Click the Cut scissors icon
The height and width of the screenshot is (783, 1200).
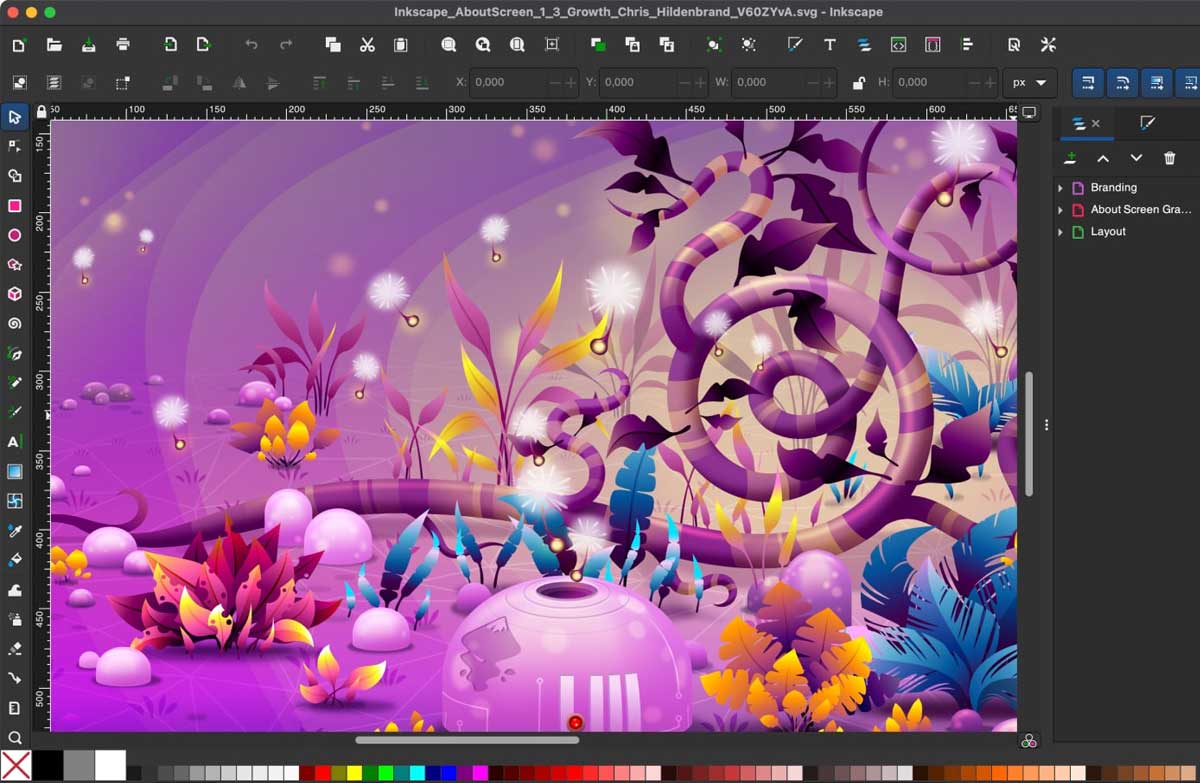click(x=367, y=45)
